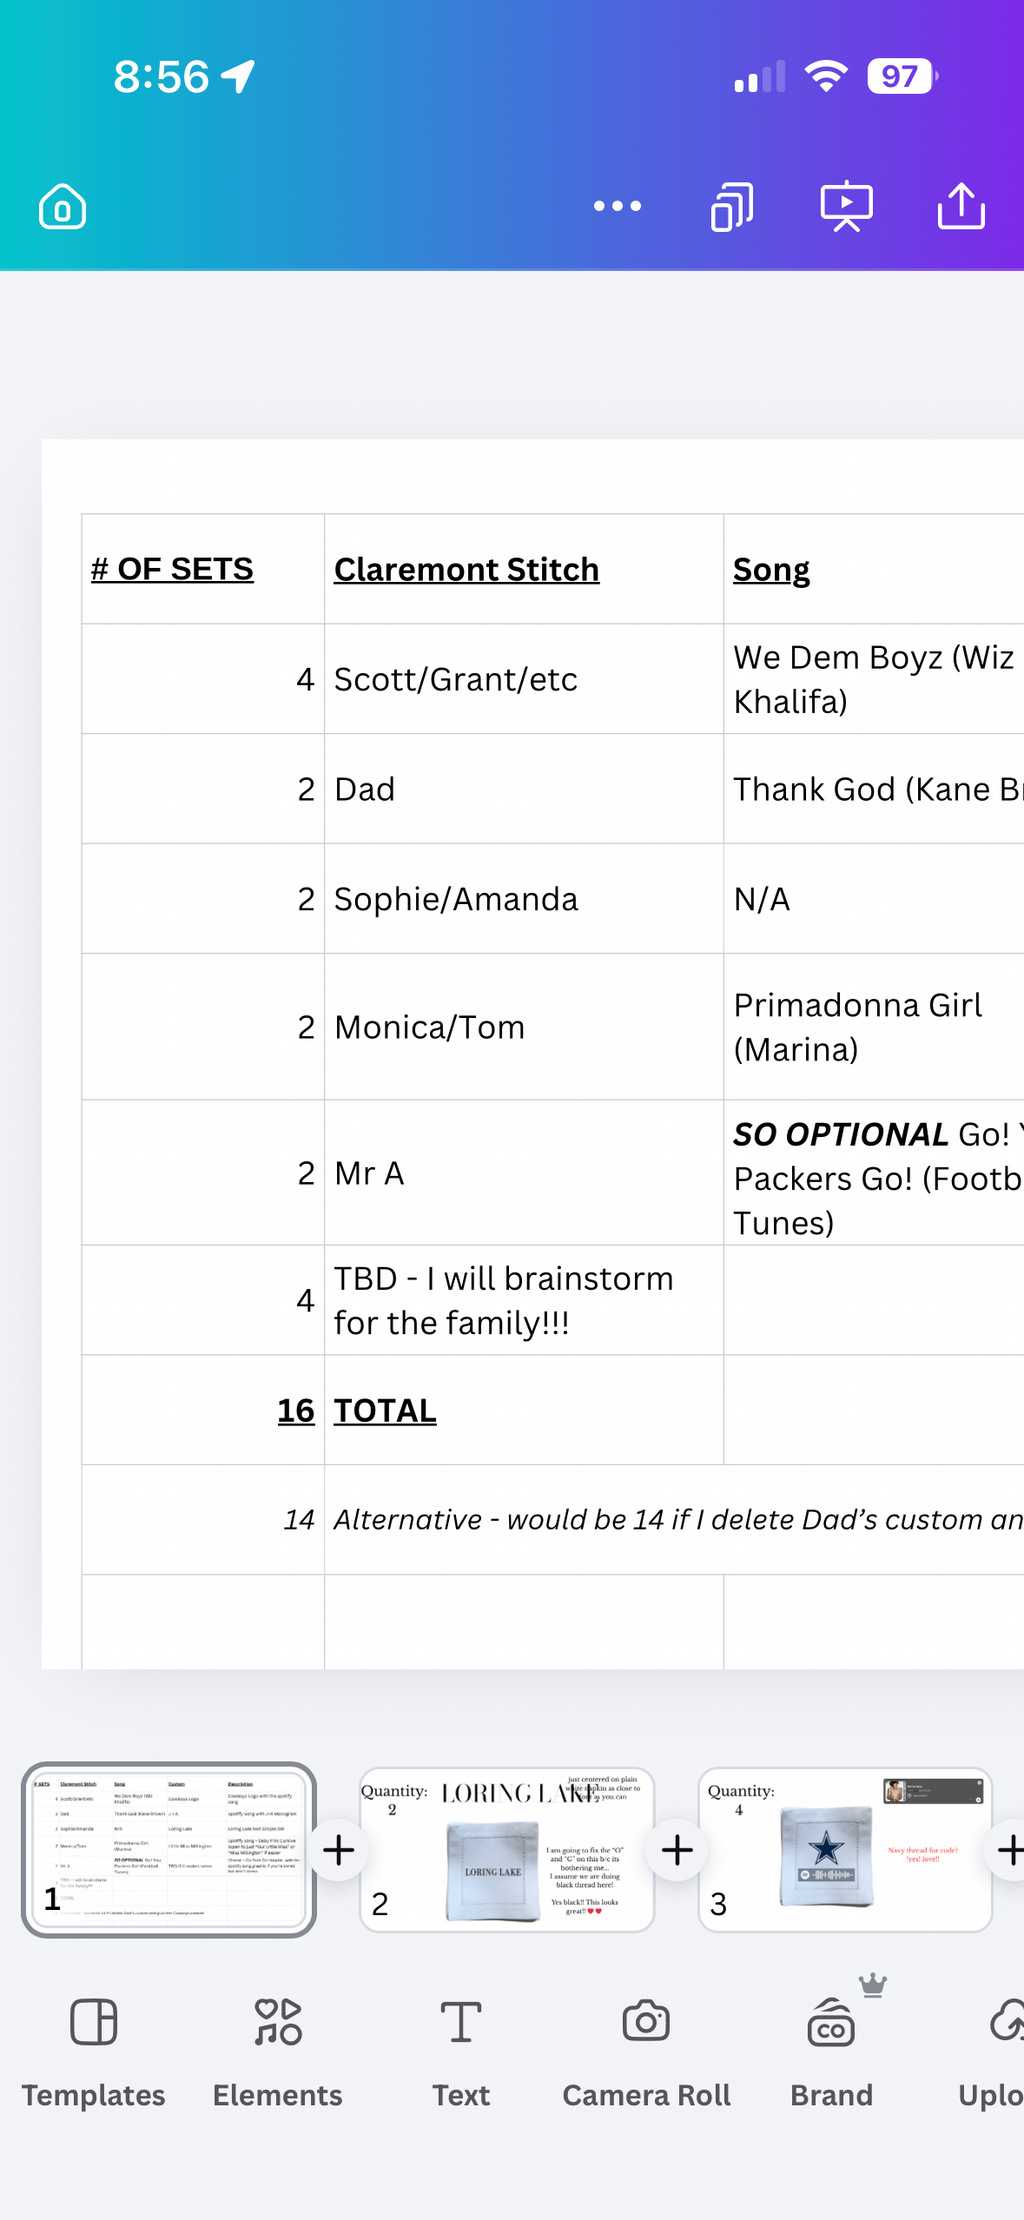Select page 1 thumbnail
This screenshot has height=2220, width=1024.
point(169,1849)
